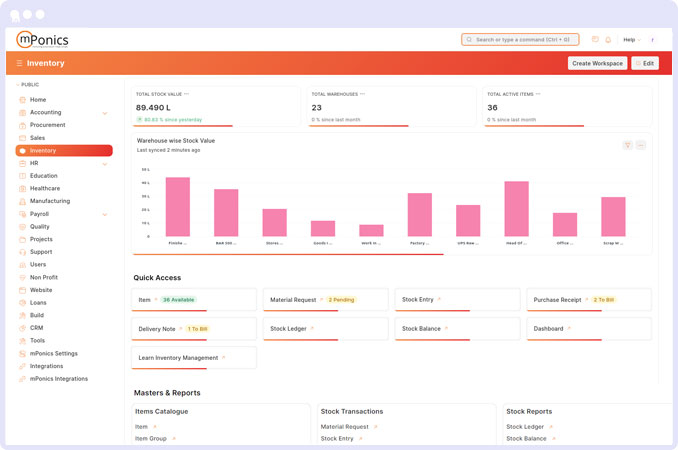This screenshot has height=450, width=678.
Task: Click the Users sidebar icon
Action: [x=22, y=265]
